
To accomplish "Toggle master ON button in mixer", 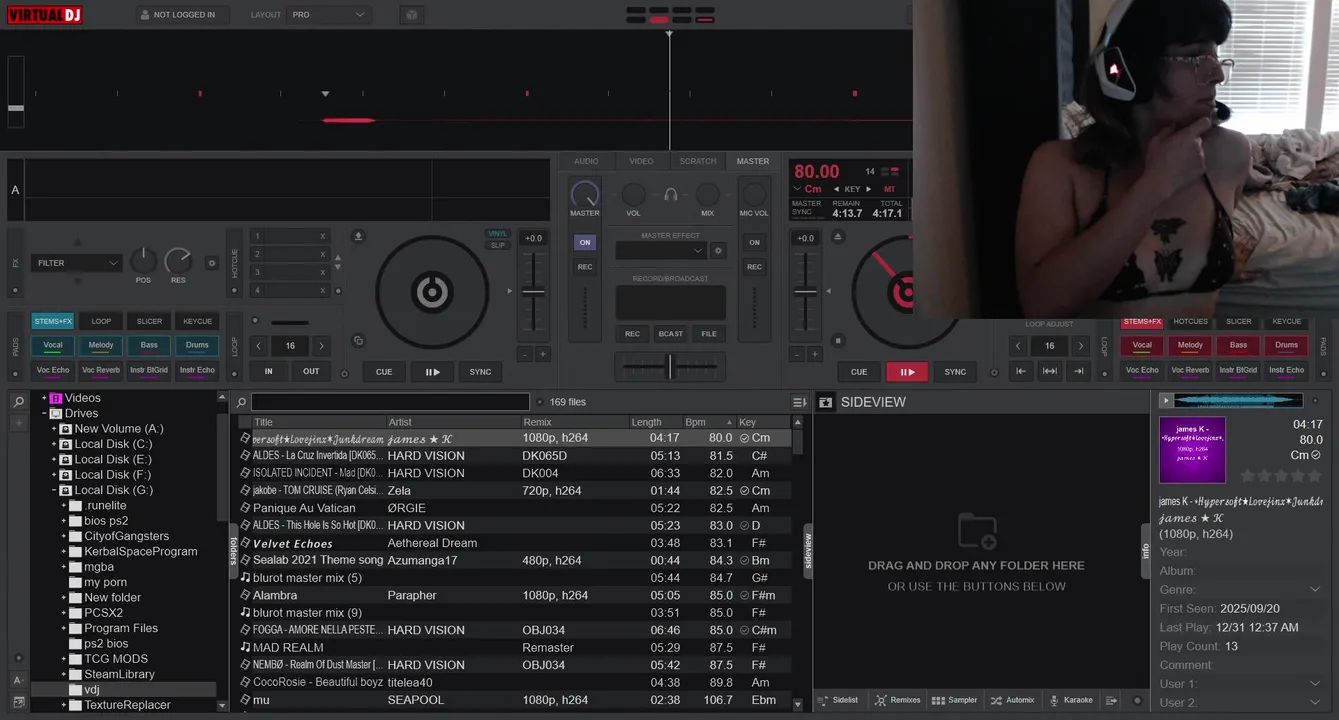I will (x=585, y=242).
